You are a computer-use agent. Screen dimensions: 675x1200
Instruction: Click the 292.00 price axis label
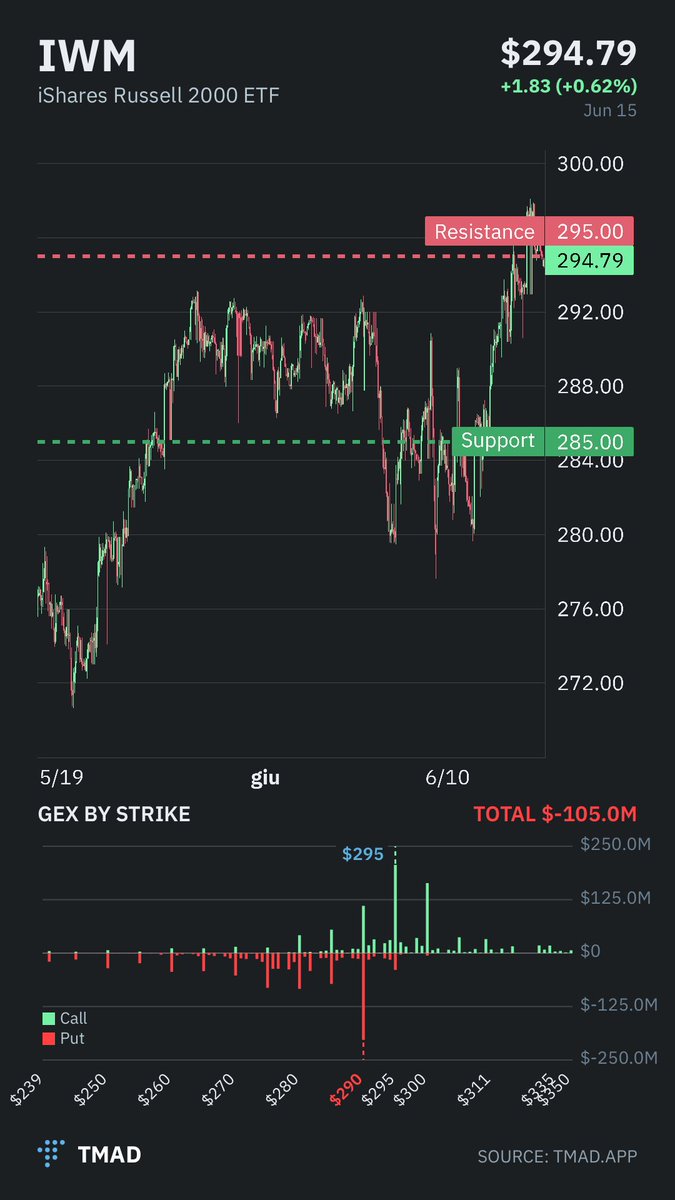click(590, 312)
